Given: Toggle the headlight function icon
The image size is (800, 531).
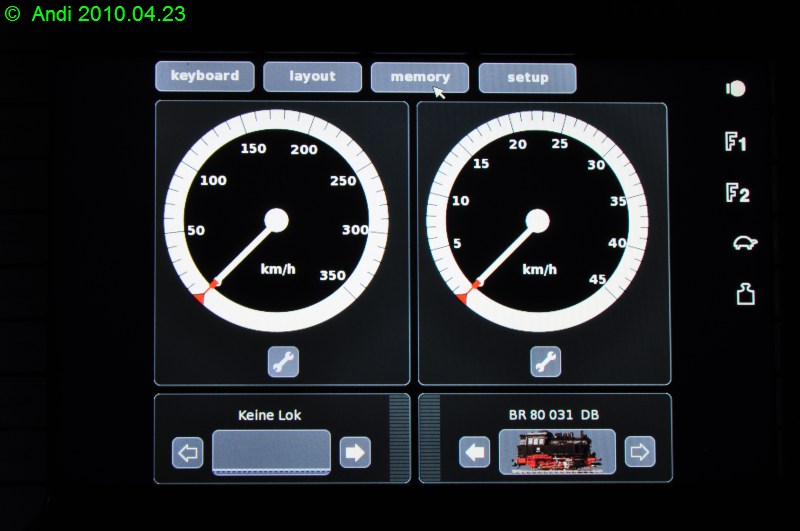Looking at the screenshot, I should 735,88.
